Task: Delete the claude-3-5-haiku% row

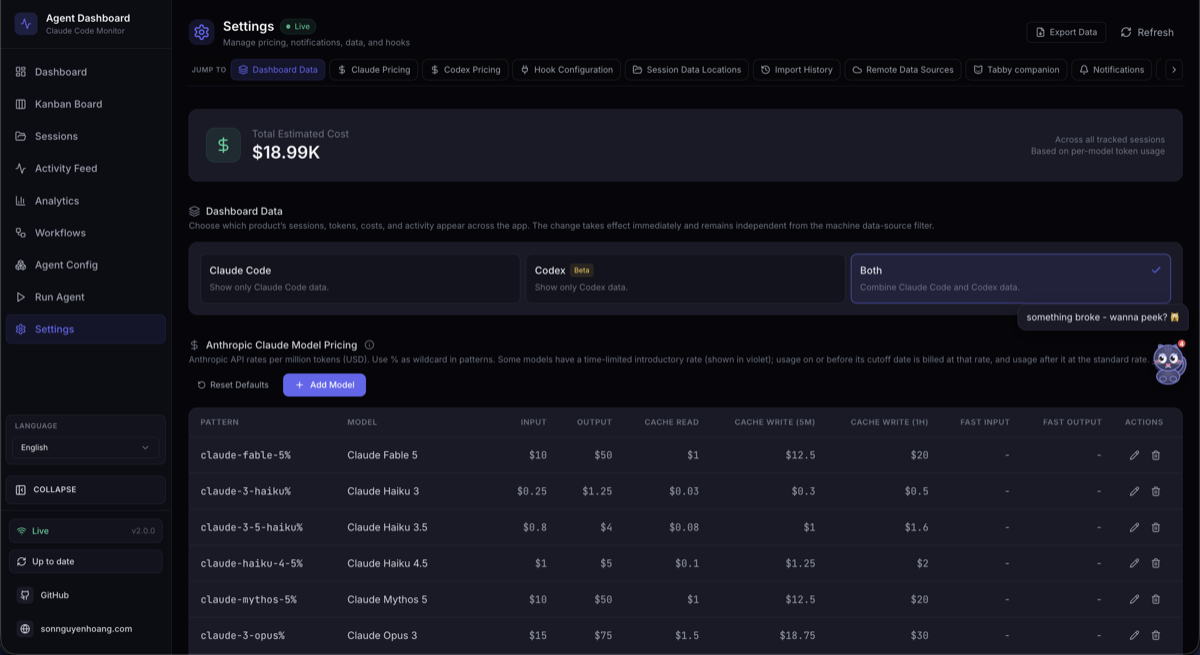Action: pos(1156,527)
